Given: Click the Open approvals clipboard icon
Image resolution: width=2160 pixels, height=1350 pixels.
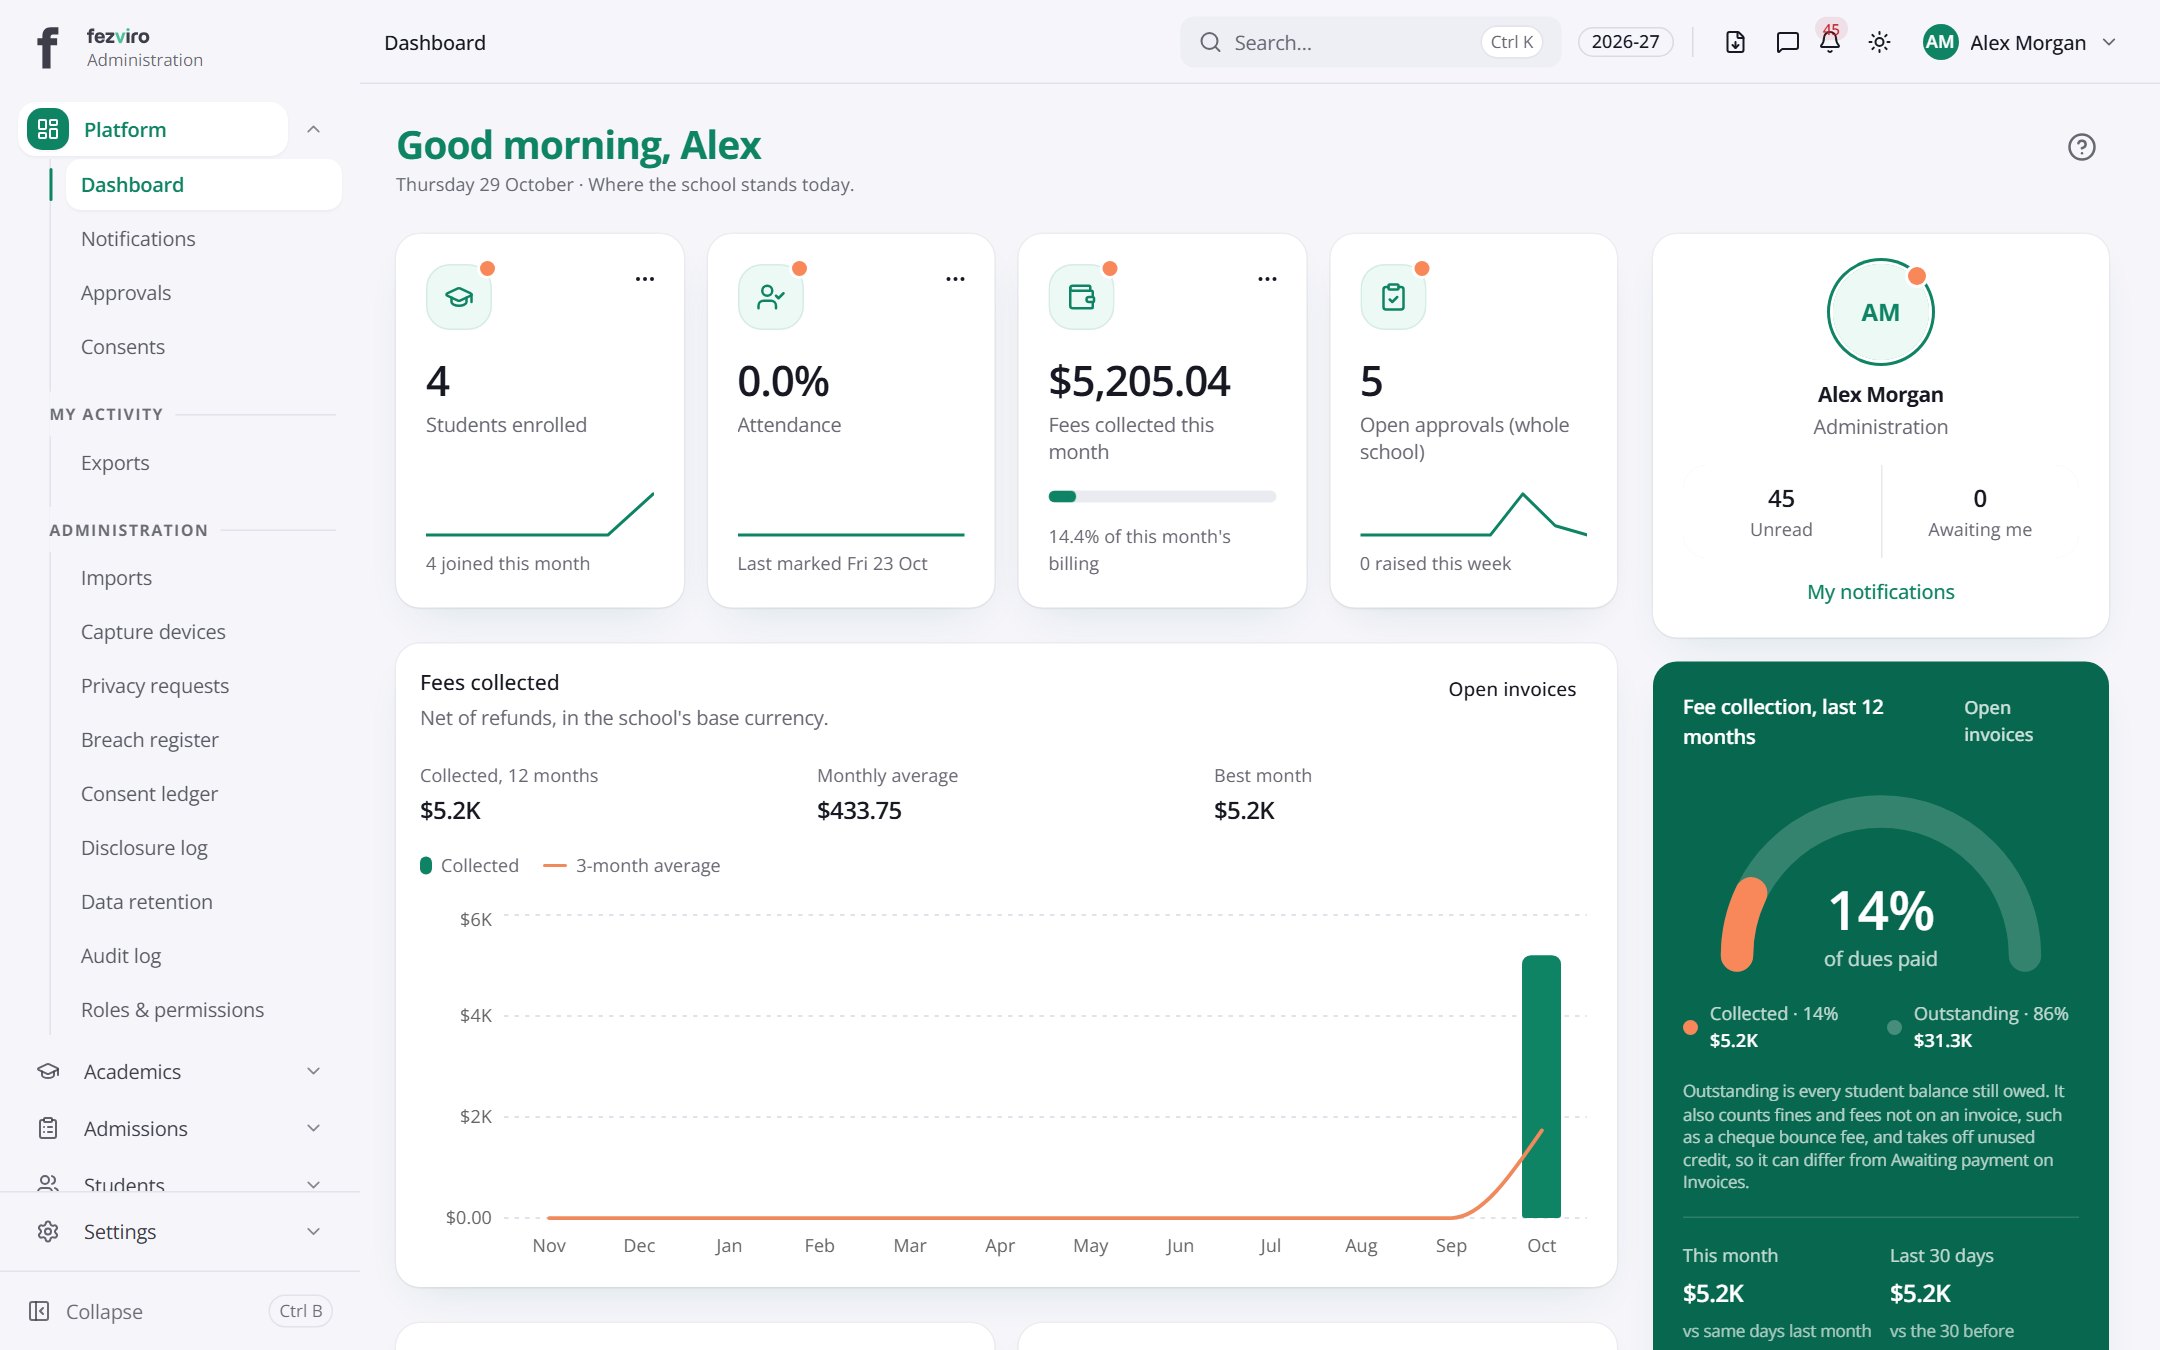Looking at the screenshot, I should (1393, 297).
